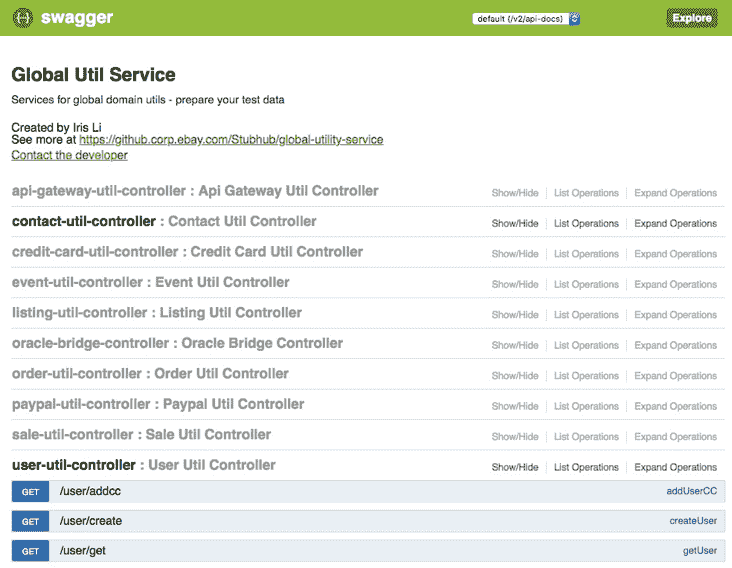Expand Operations for contact-util-controller
This screenshot has height=568, width=732.
[676, 224]
